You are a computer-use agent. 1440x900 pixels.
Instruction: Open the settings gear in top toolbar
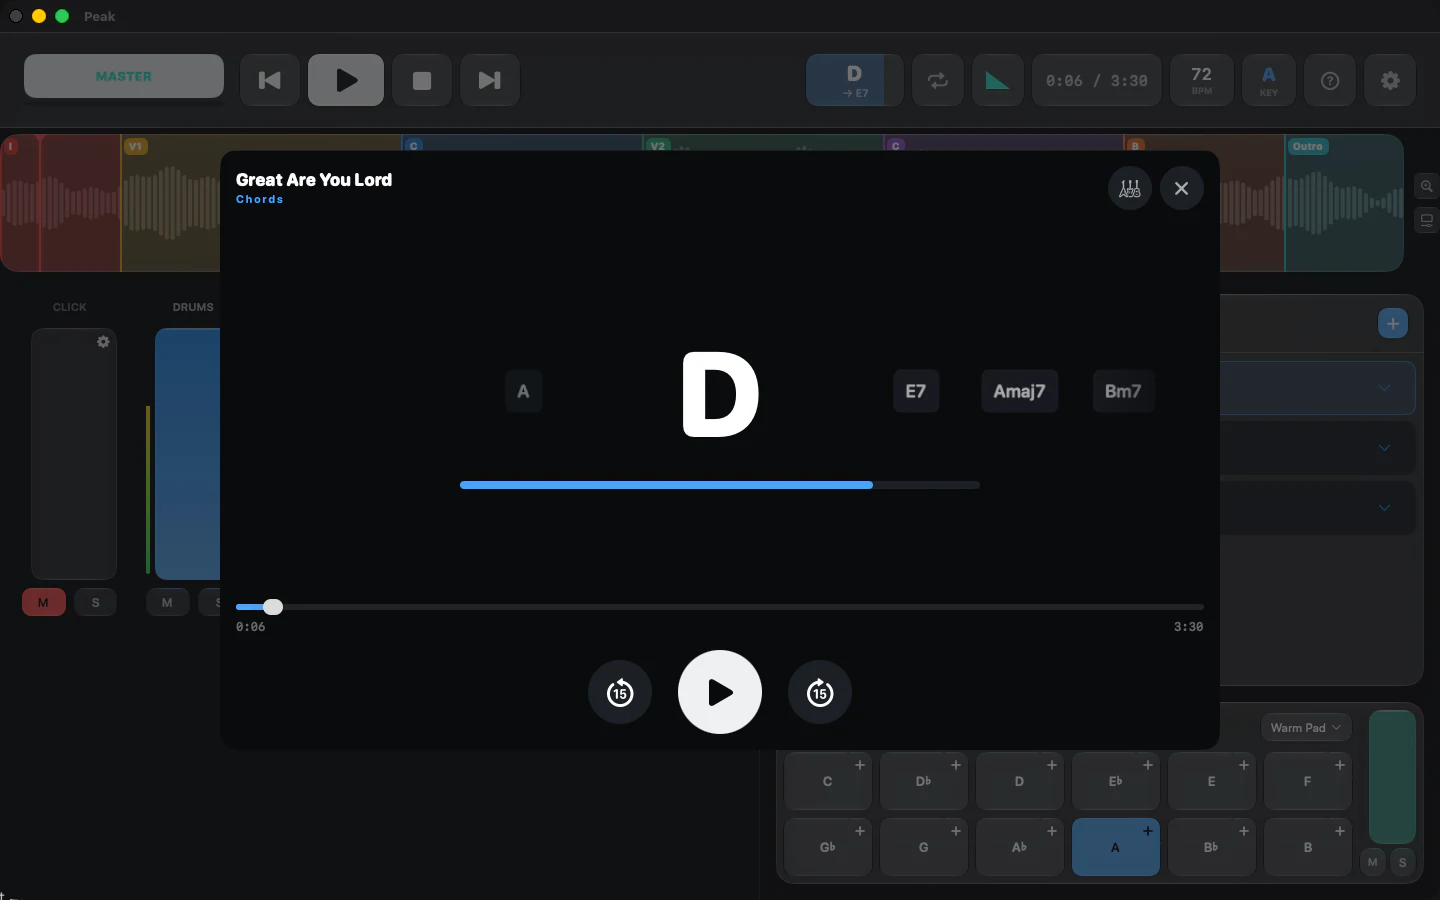coord(1390,80)
